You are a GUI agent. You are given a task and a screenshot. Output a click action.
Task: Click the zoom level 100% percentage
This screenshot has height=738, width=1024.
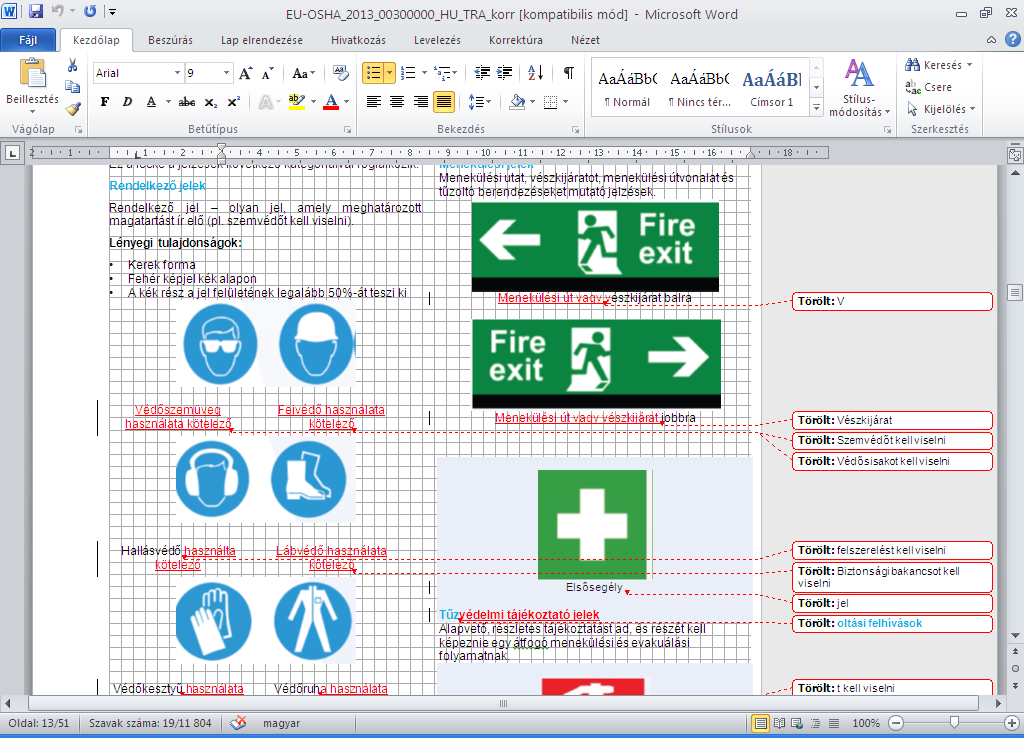click(865, 723)
